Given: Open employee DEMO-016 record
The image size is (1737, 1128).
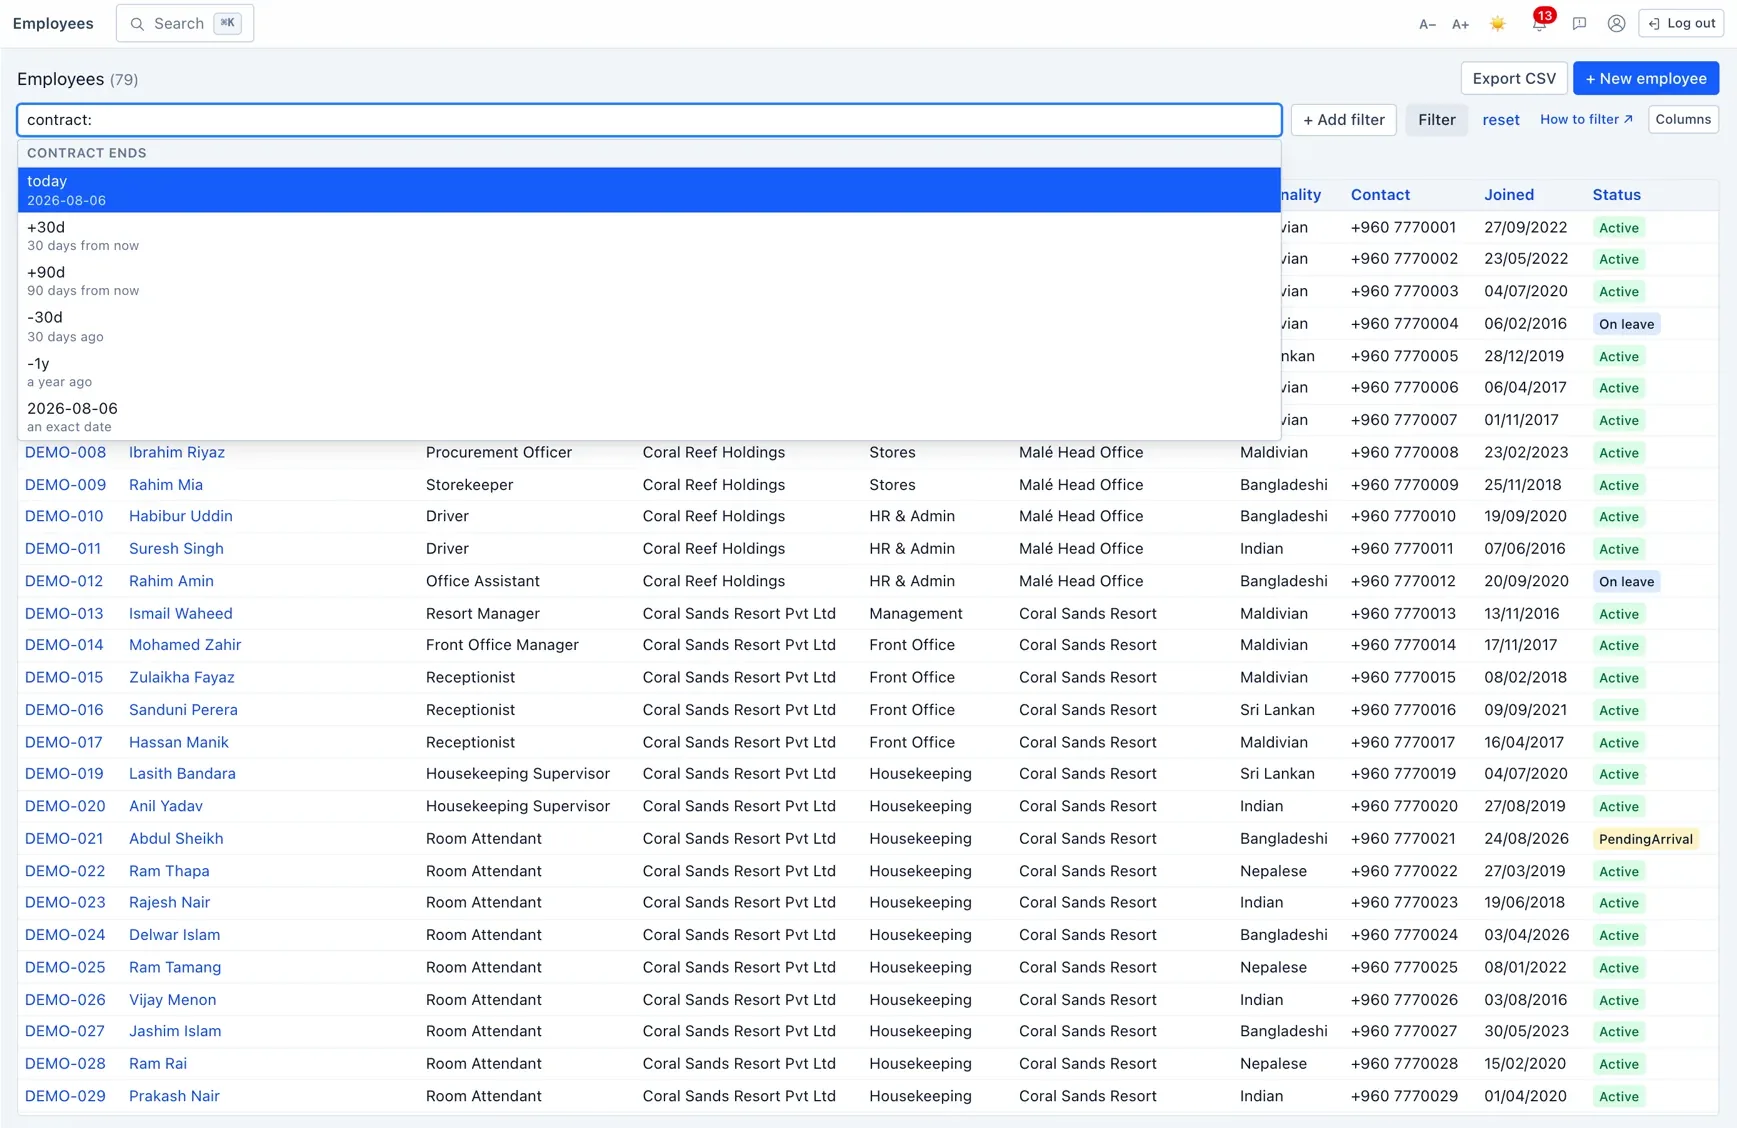Looking at the screenshot, I should (x=64, y=710).
